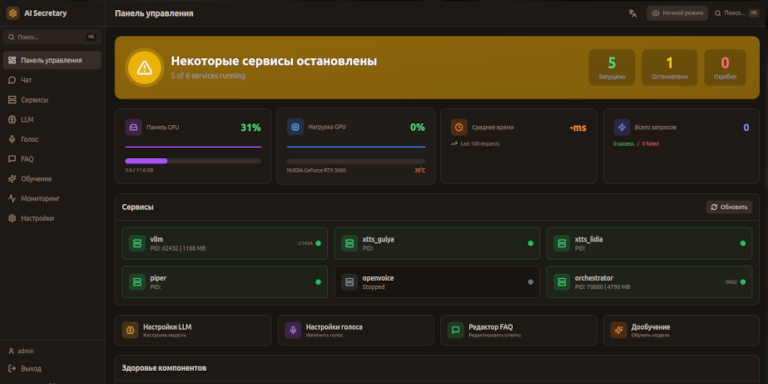This screenshot has width=768, height=384.
Task: Open Настройки голоса quick link
Action: pyautogui.click(x=356, y=331)
